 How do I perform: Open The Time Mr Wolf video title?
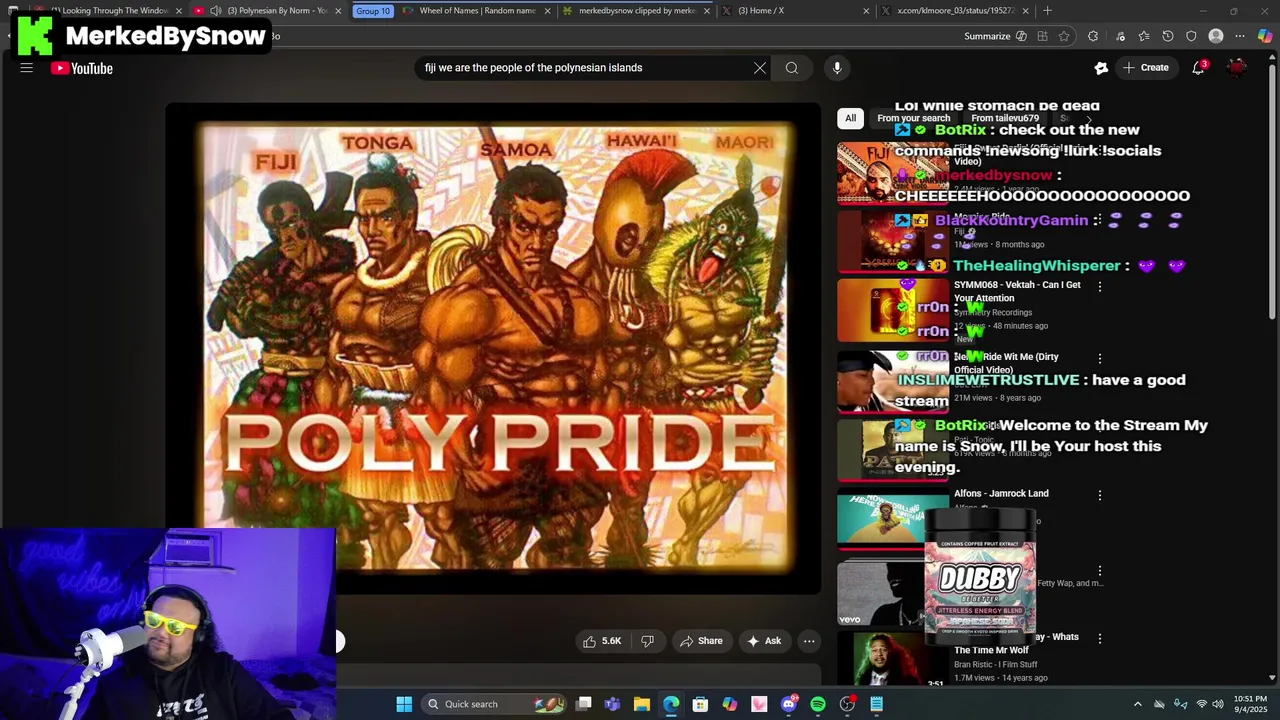pyautogui.click(x=991, y=650)
